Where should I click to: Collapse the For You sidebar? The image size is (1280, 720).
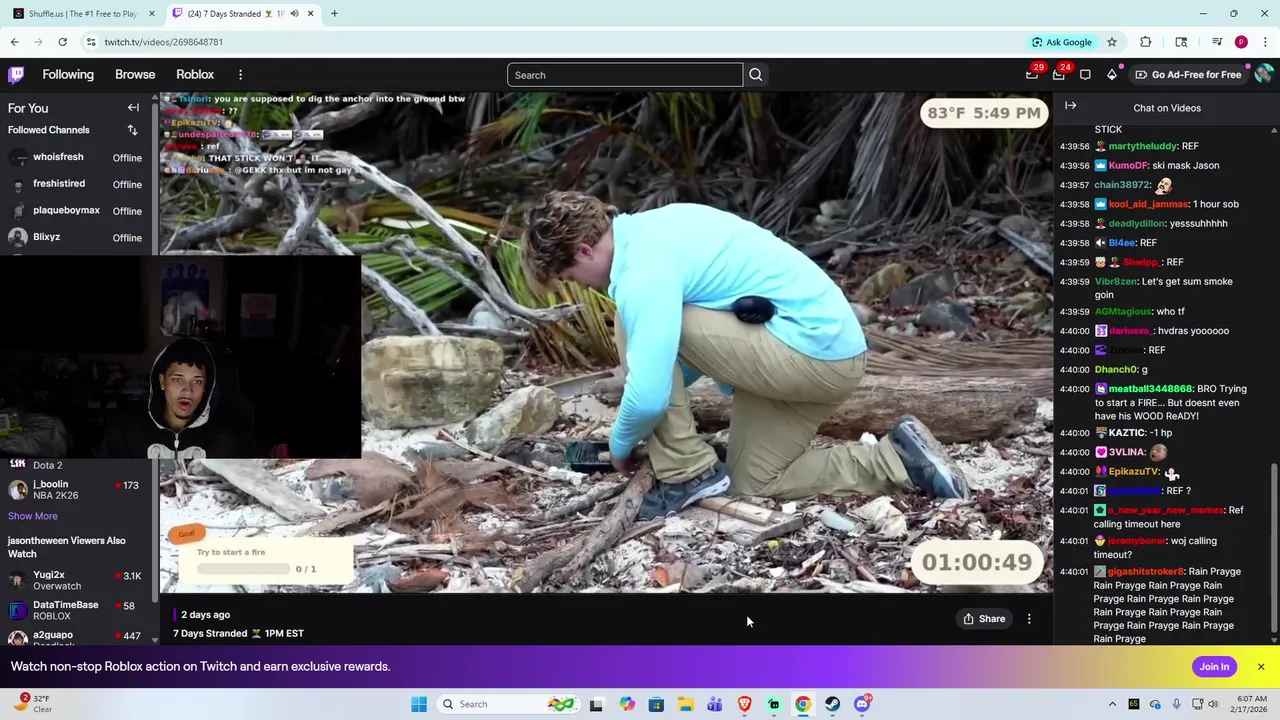tap(133, 108)
